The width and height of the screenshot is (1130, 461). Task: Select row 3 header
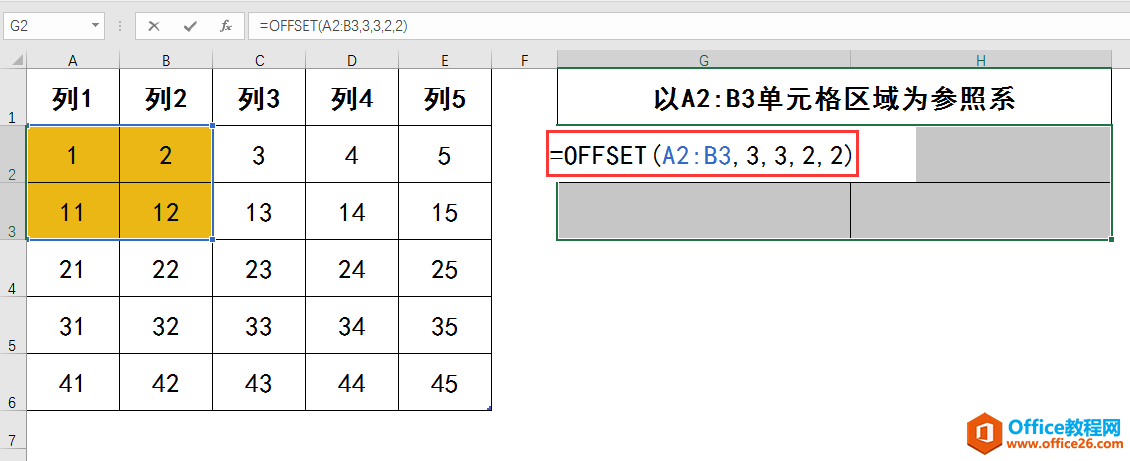[x=13, y=211]
